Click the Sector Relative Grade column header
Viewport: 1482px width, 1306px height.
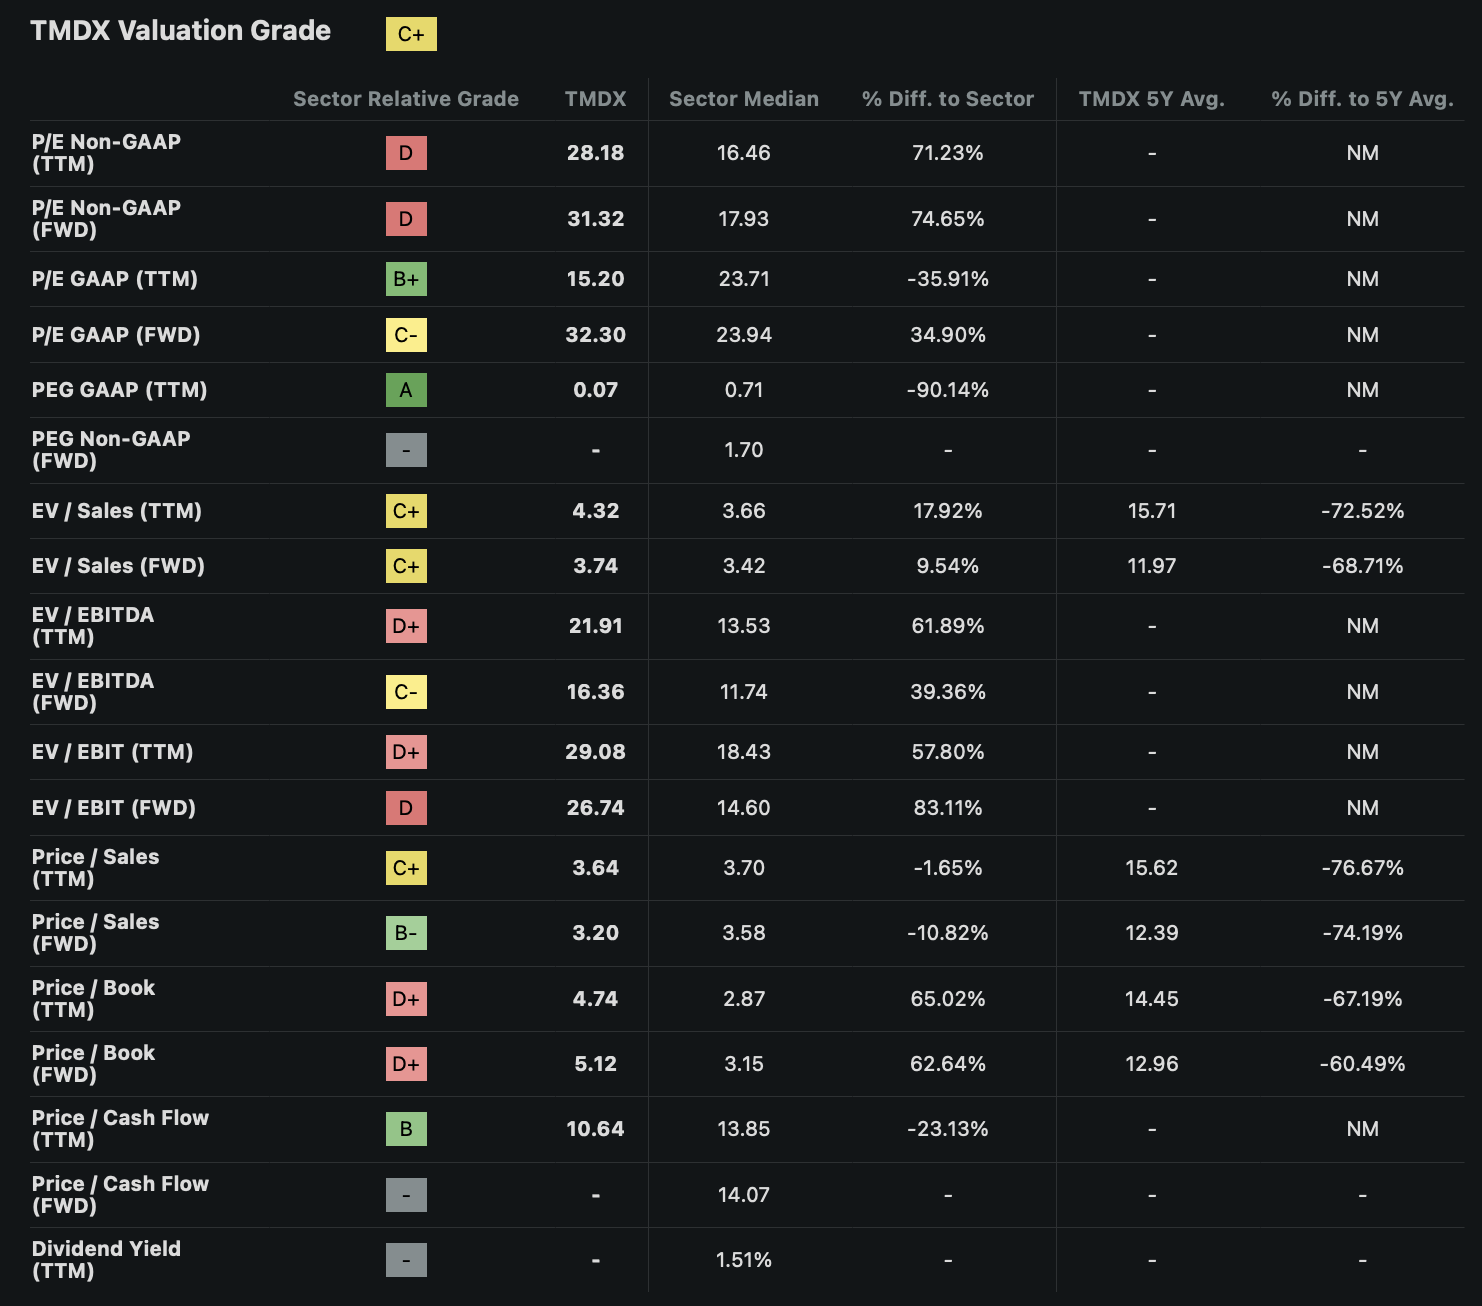tap(406, 99)
